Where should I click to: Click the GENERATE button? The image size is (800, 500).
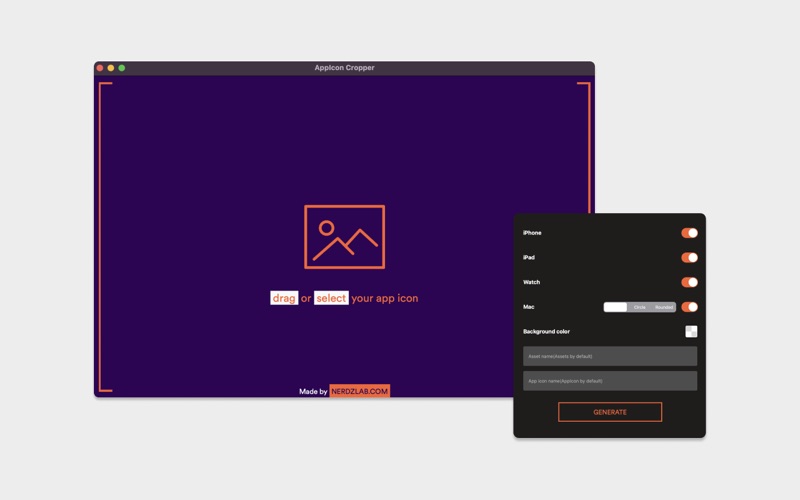pos(610,412)
